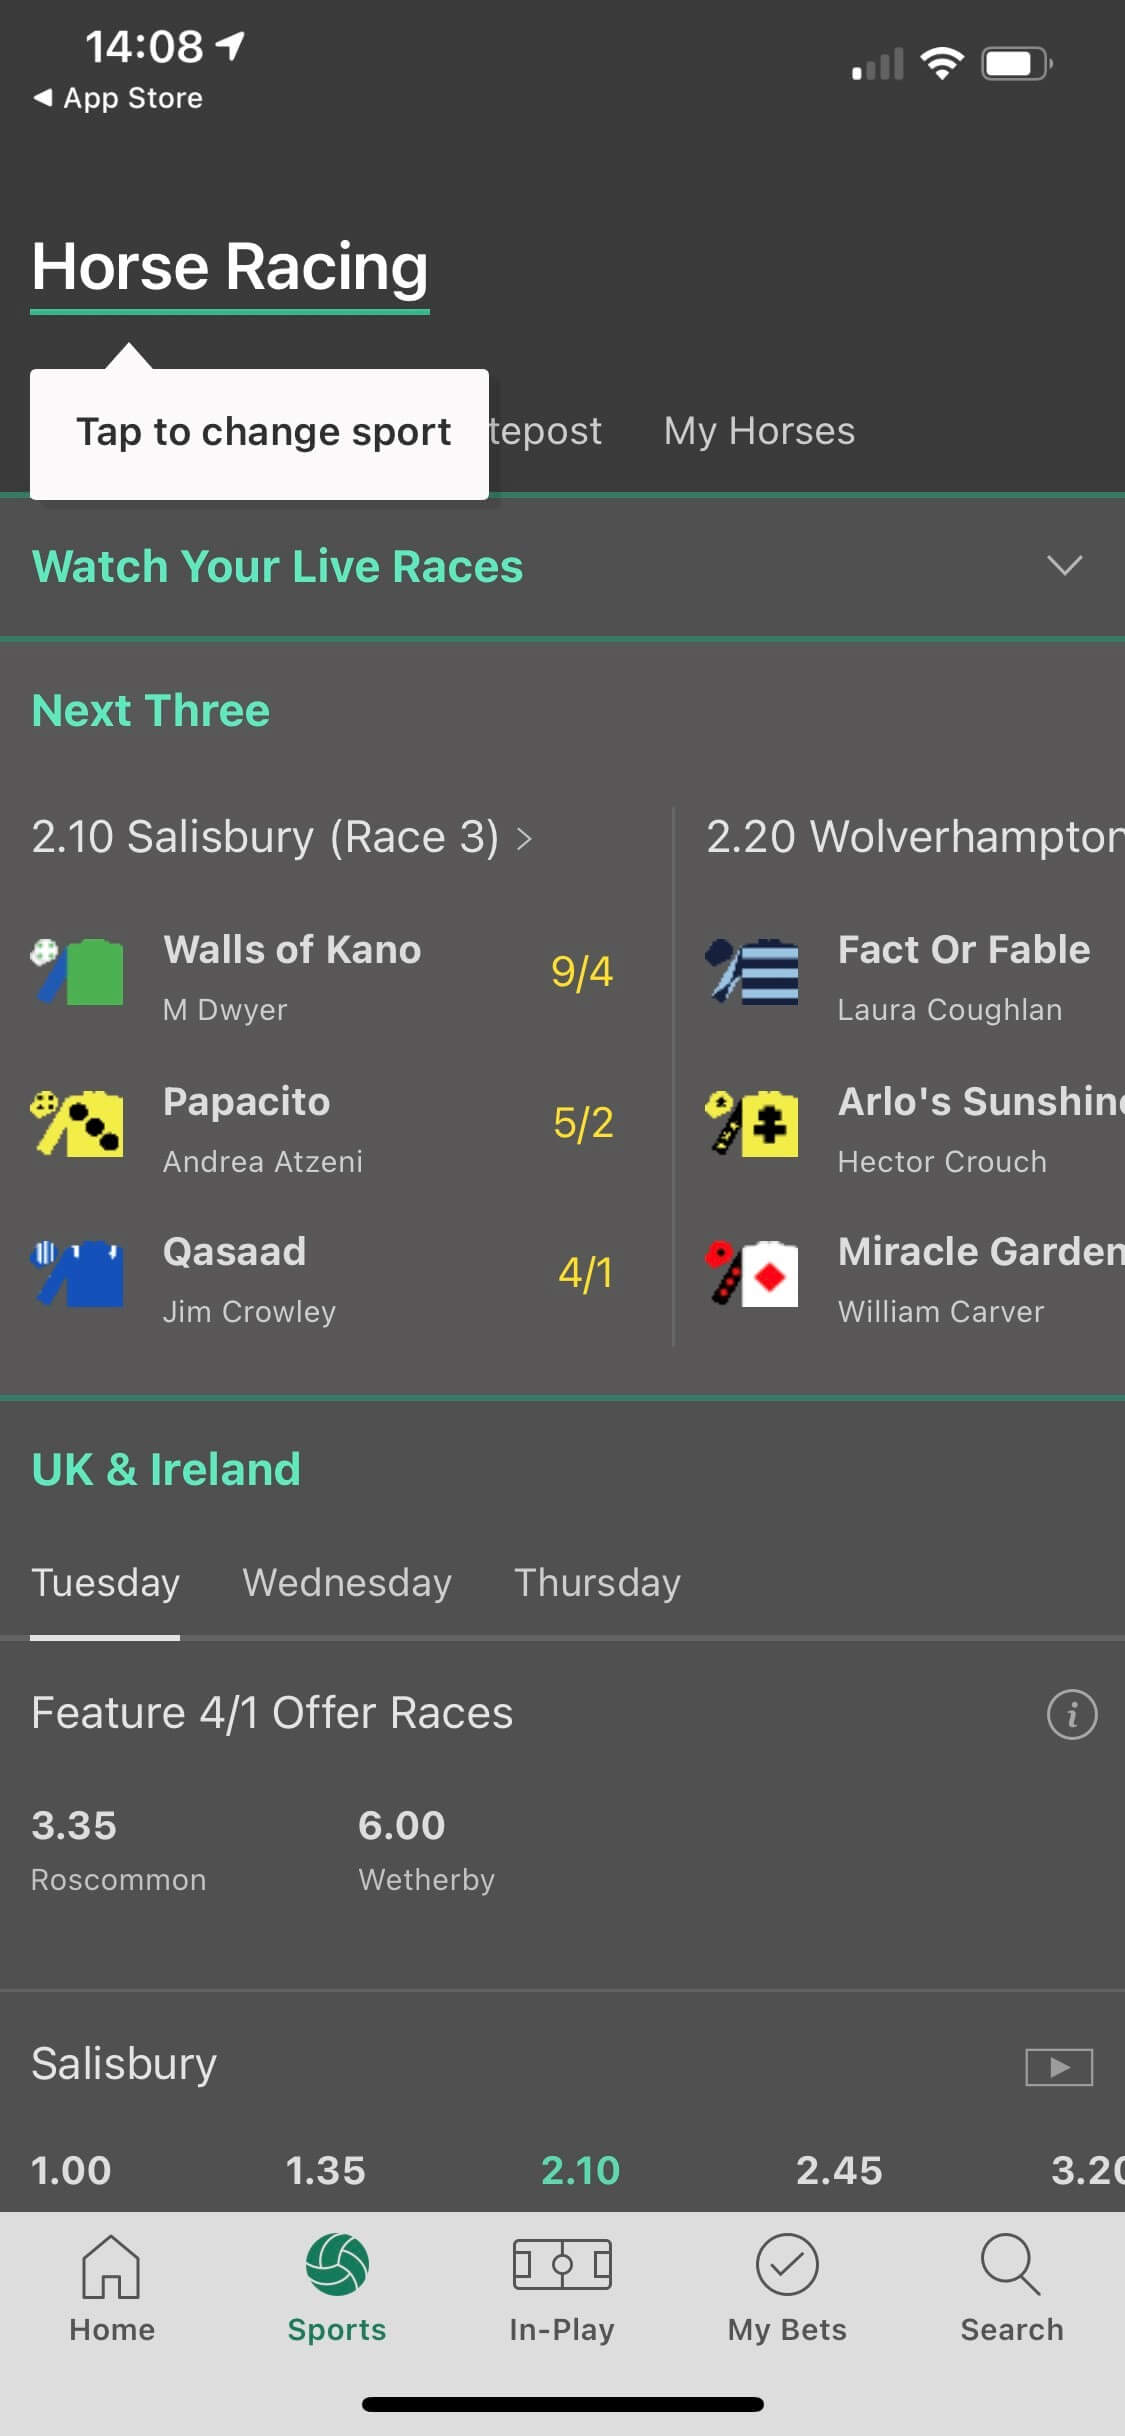Tap Walls of Kano's jockey silks icon

tap(78, 973)
